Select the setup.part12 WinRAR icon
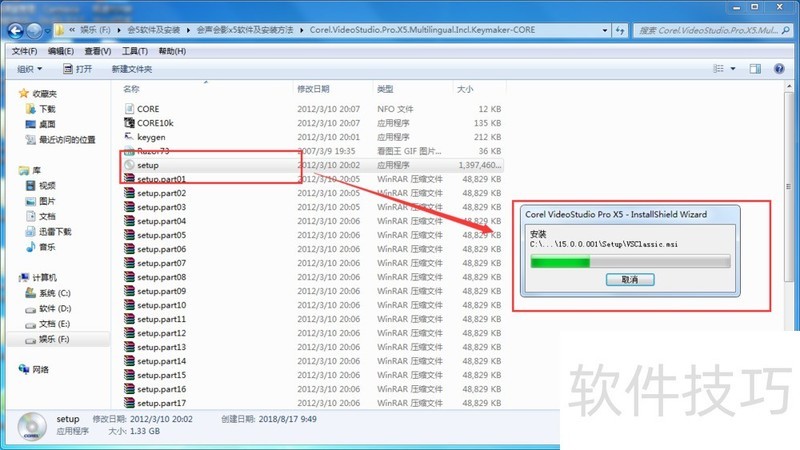This screenshot has height=450, width=800. 129,333
